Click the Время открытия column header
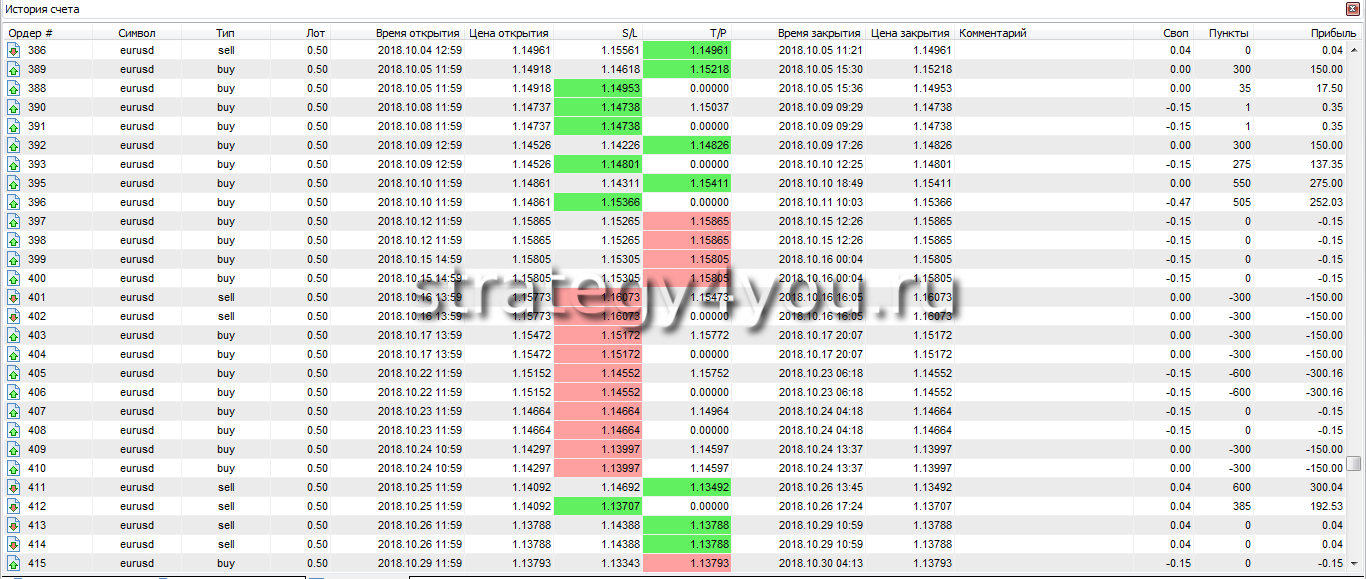Viewport: 1366px width, 579px height. pyautogui.click(x=418, y=33)
